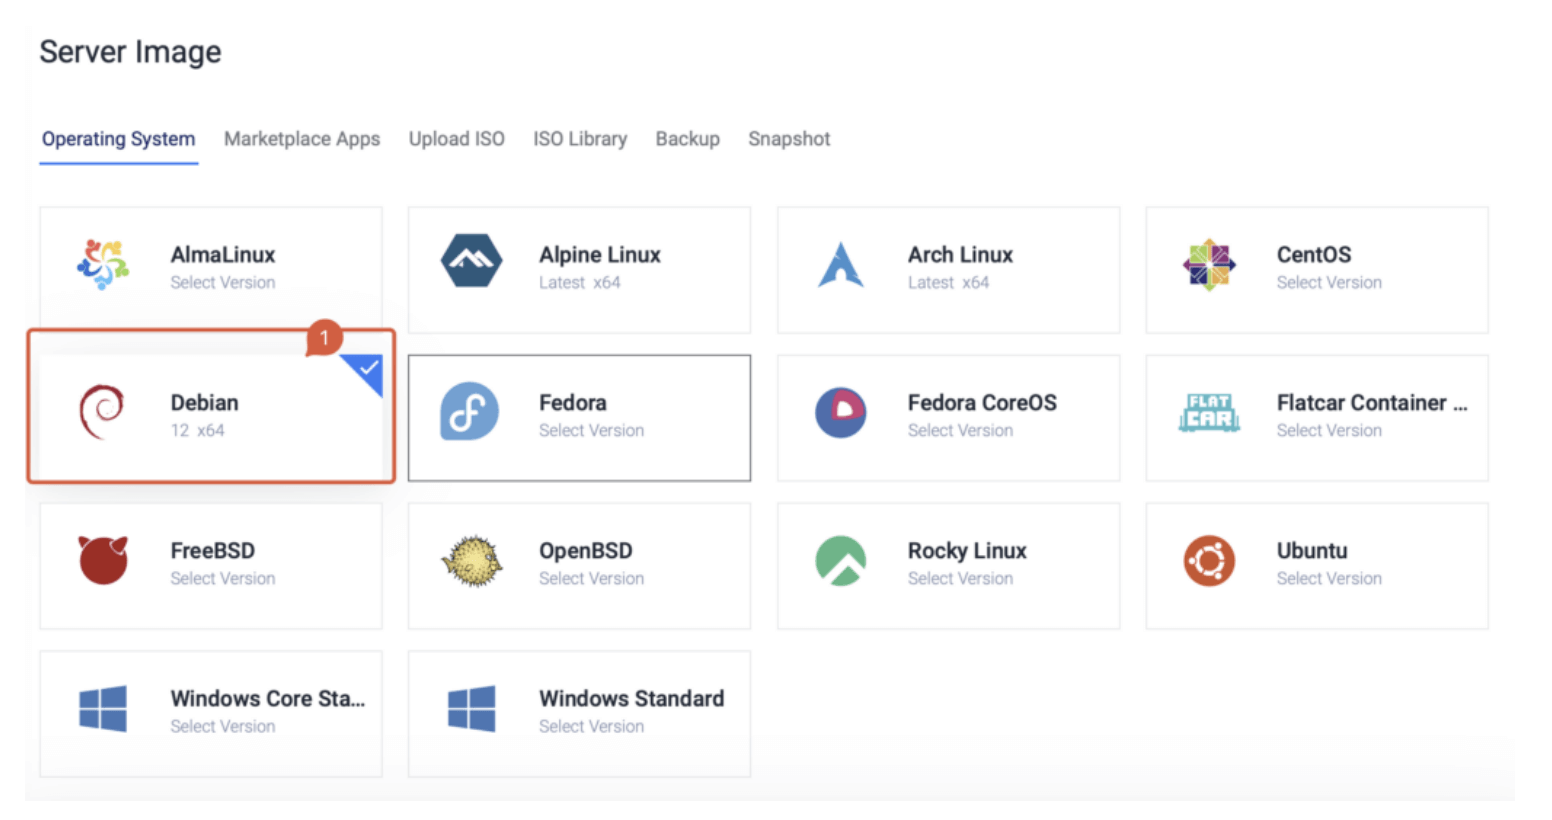Click the "Flatcar Container ..." name text

1372,403
